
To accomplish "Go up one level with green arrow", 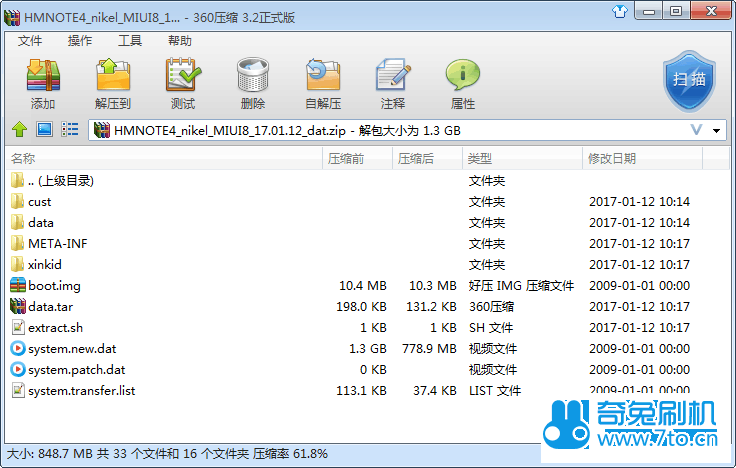I will (x=19, y=130).
